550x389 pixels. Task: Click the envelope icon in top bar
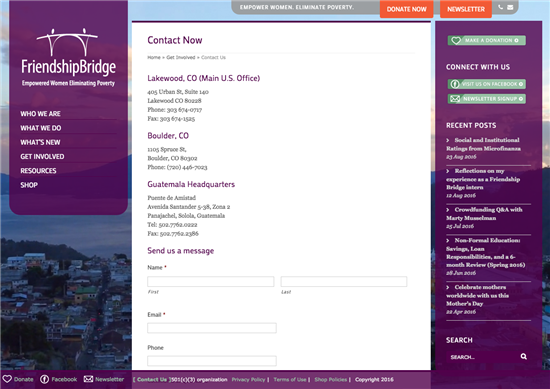pos(510,7)
